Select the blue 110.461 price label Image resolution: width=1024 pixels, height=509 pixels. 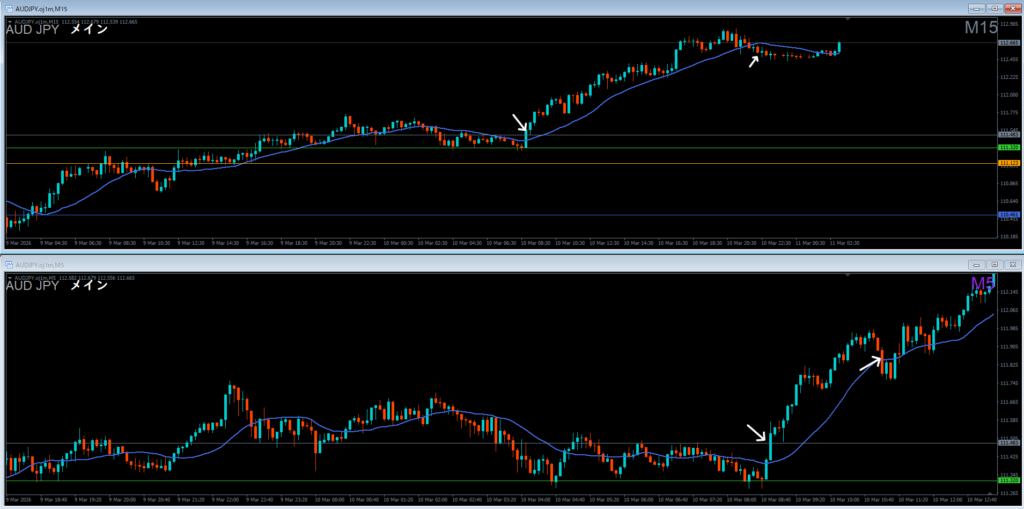coord(1008,215)
